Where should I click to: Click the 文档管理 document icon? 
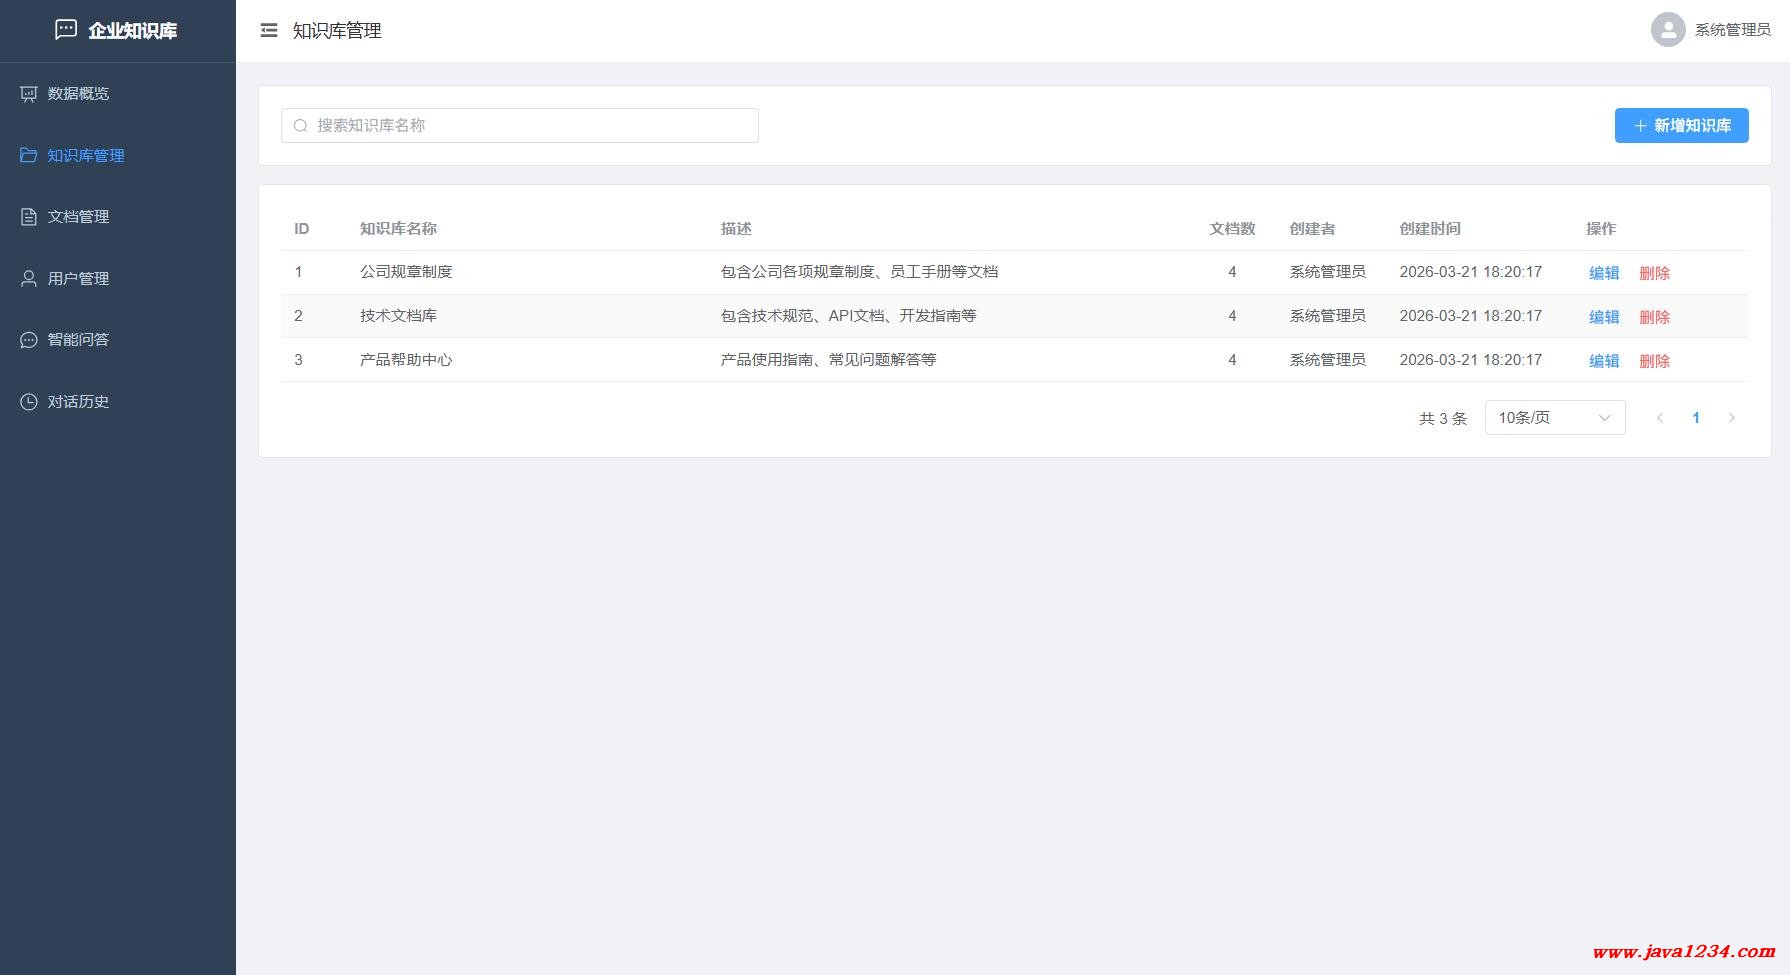click(x=29, y=217)
